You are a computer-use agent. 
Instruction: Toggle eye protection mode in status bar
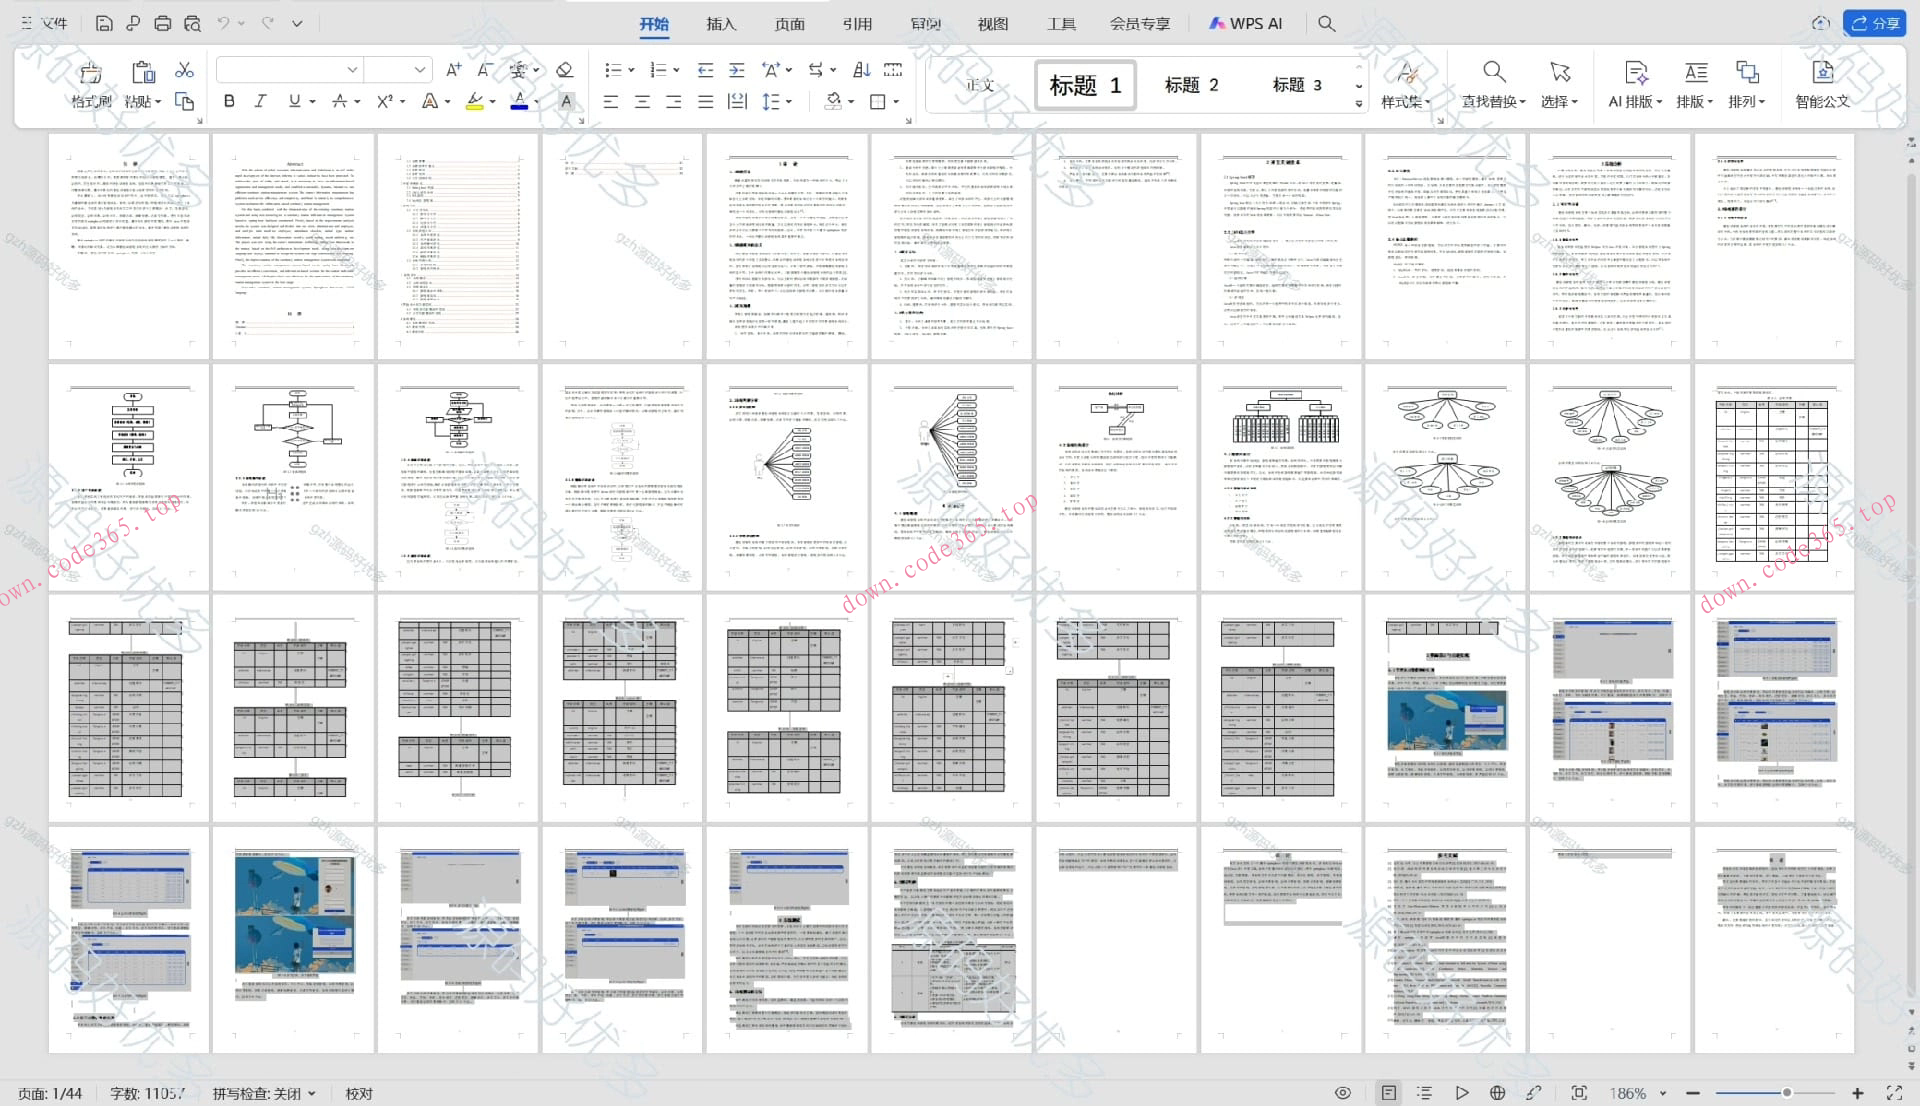(x=1343, y=1093)
